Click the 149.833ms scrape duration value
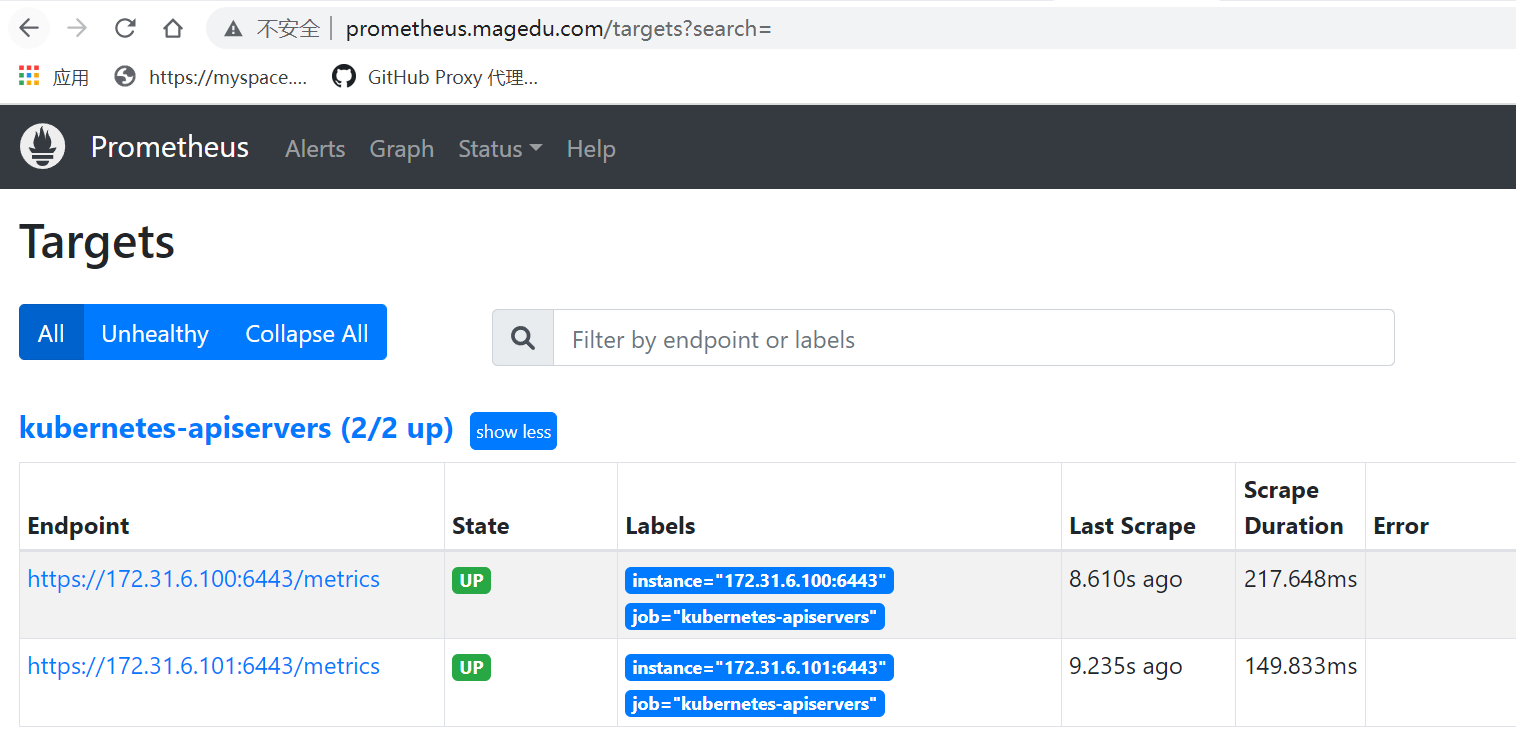Viewport: 1516px width, 745px height. click(x=1301, y=667)
